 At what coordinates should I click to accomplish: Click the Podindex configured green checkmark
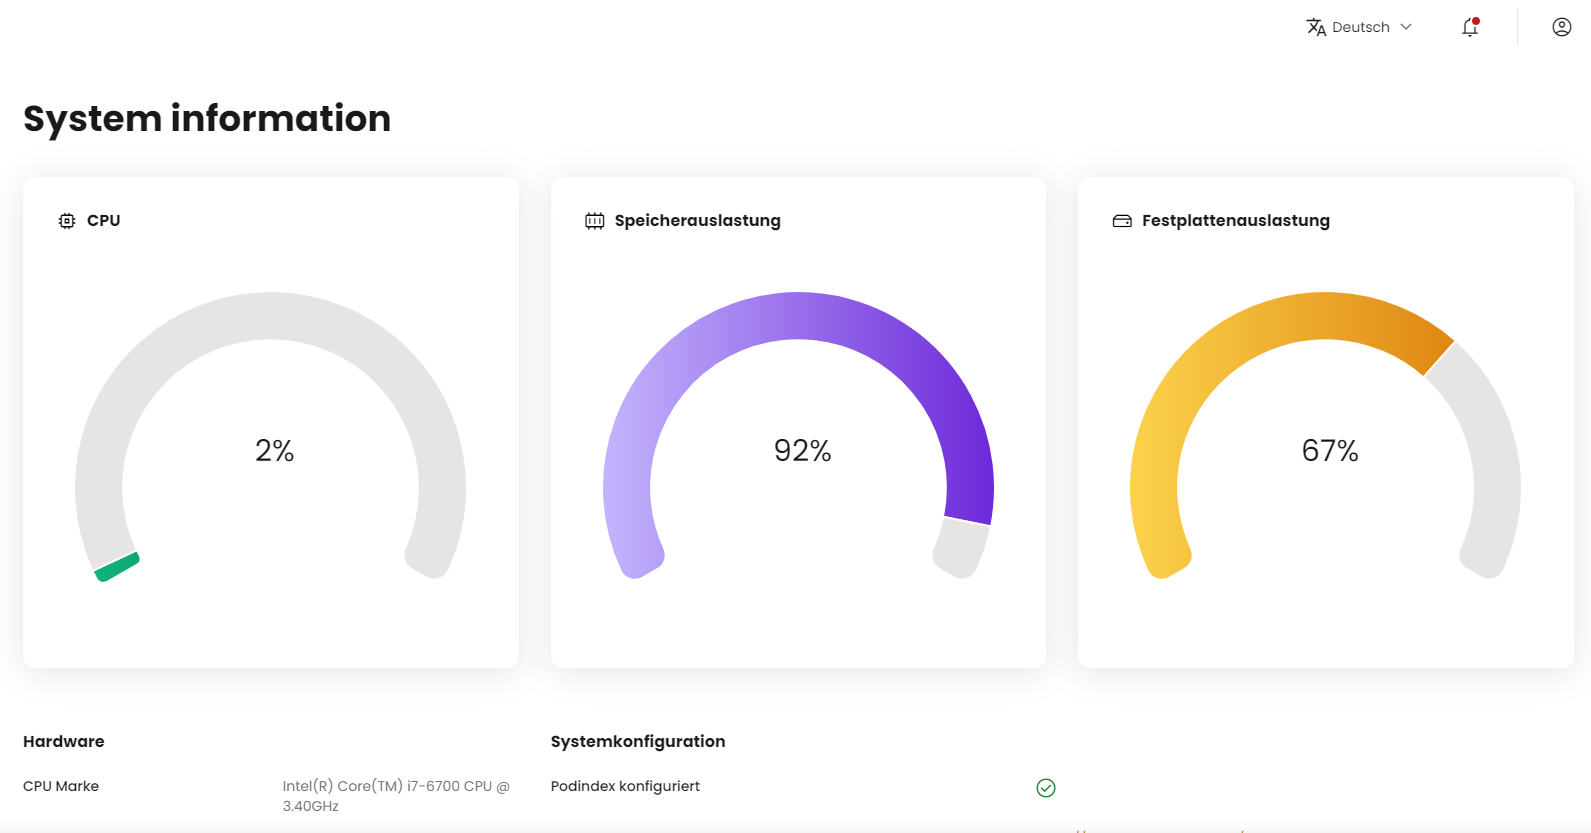point(1046,788)
